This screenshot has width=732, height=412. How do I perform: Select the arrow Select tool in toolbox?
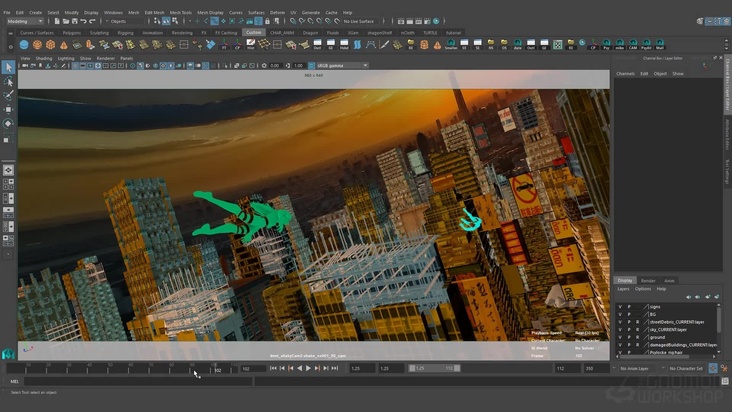[x=8, y=67]
